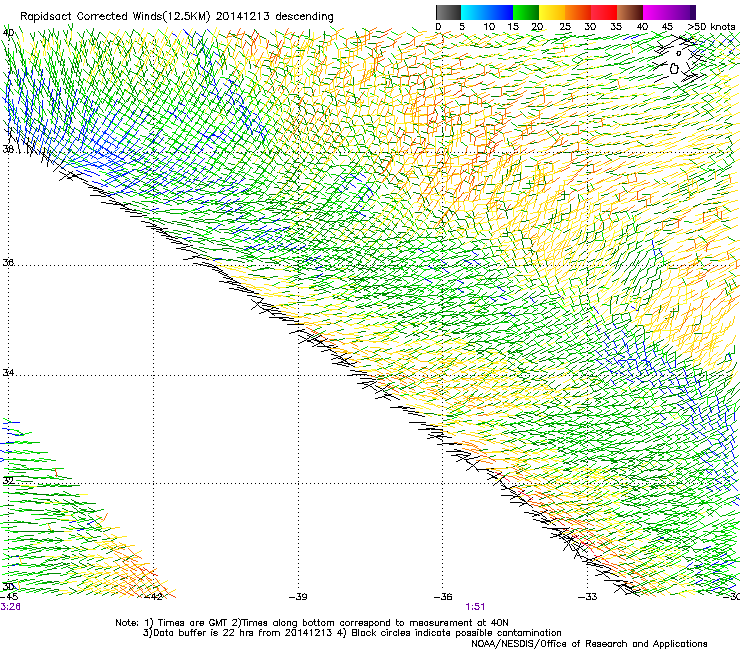Viewport: 740px width, 650px height.
Task: Click the longitude label '-42'
Action: [x=153, y=597]
